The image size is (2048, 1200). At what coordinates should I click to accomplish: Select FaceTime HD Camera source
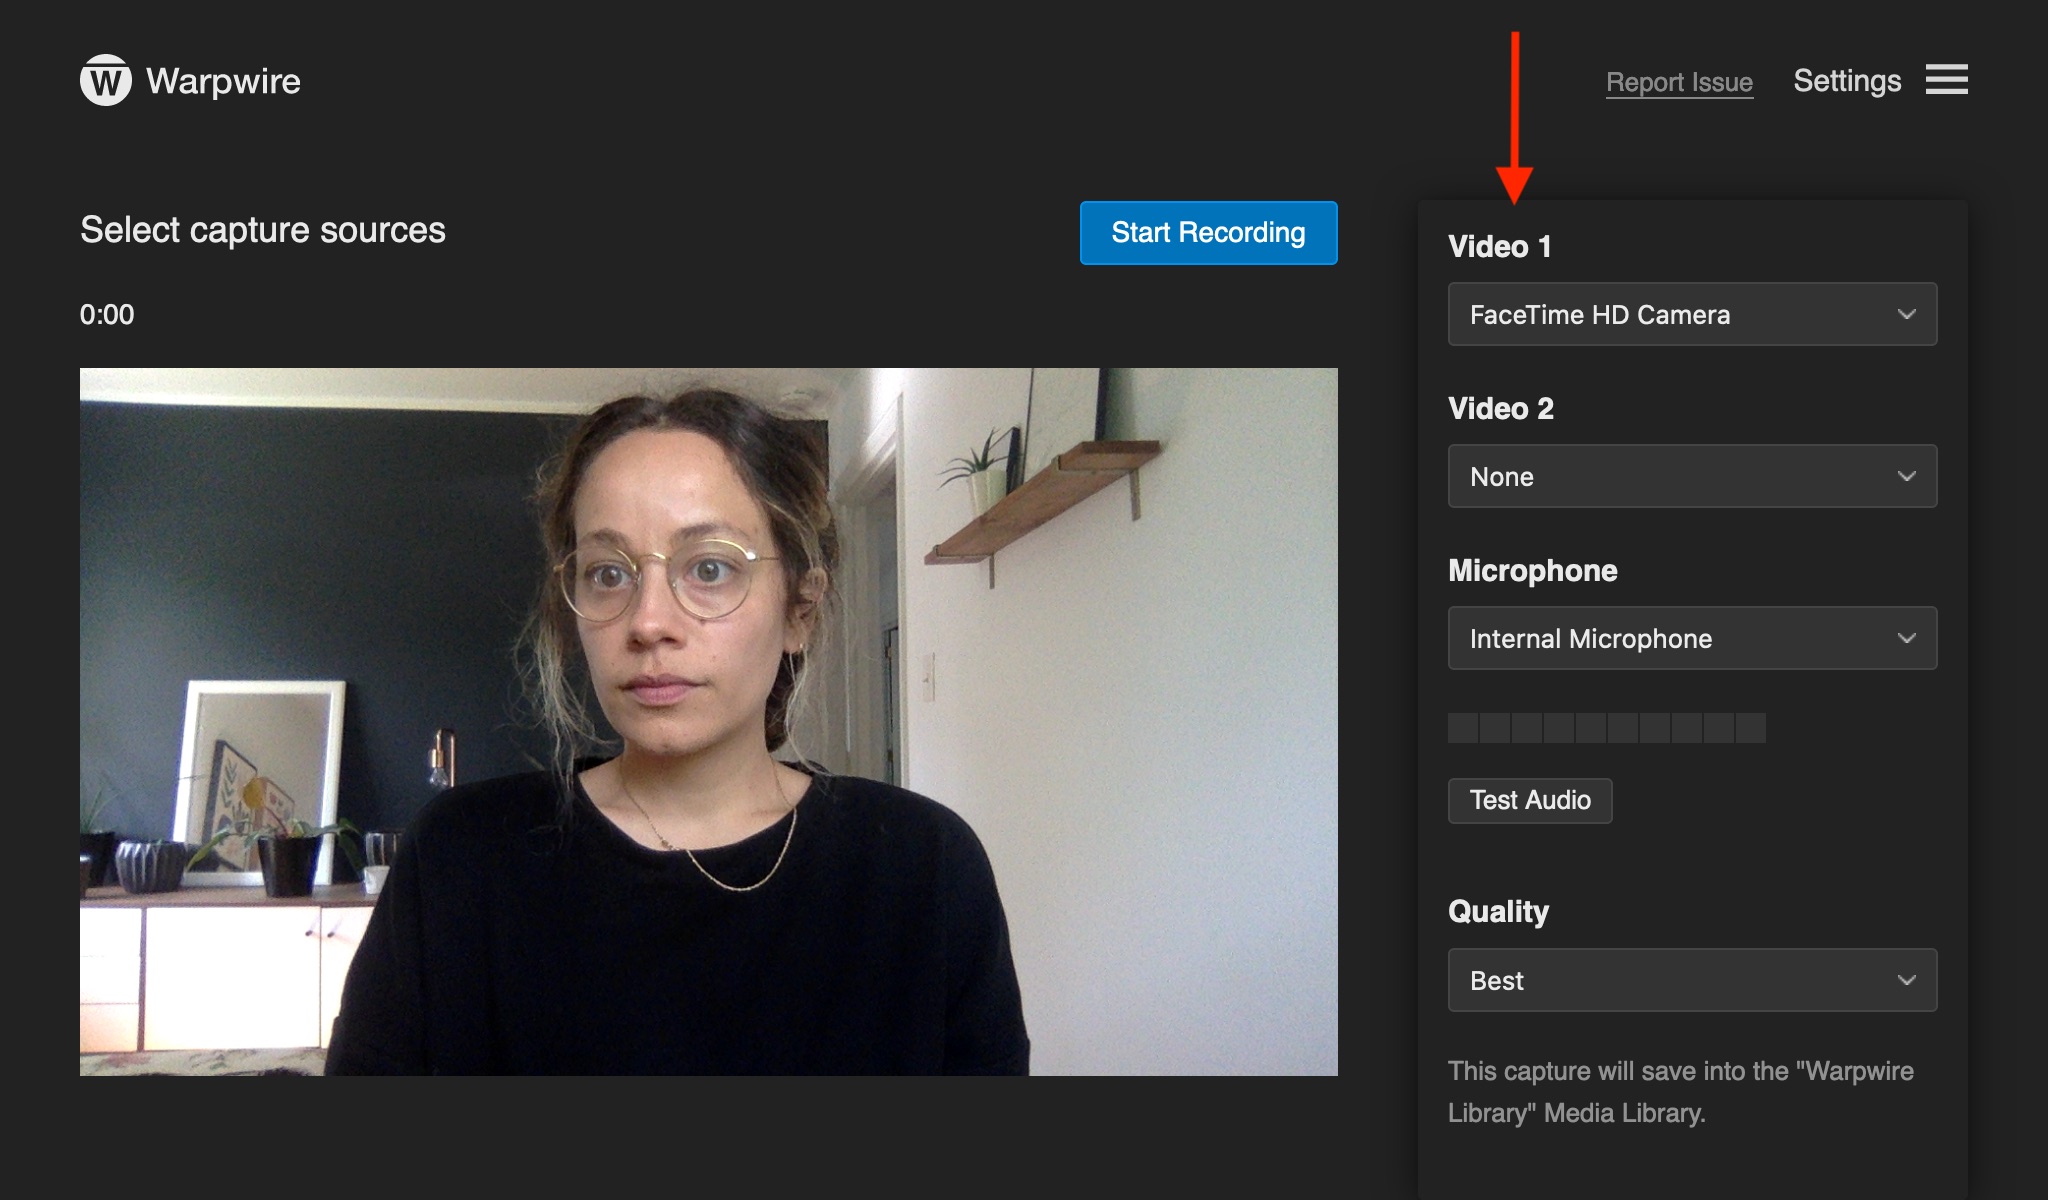point(1692,314)
